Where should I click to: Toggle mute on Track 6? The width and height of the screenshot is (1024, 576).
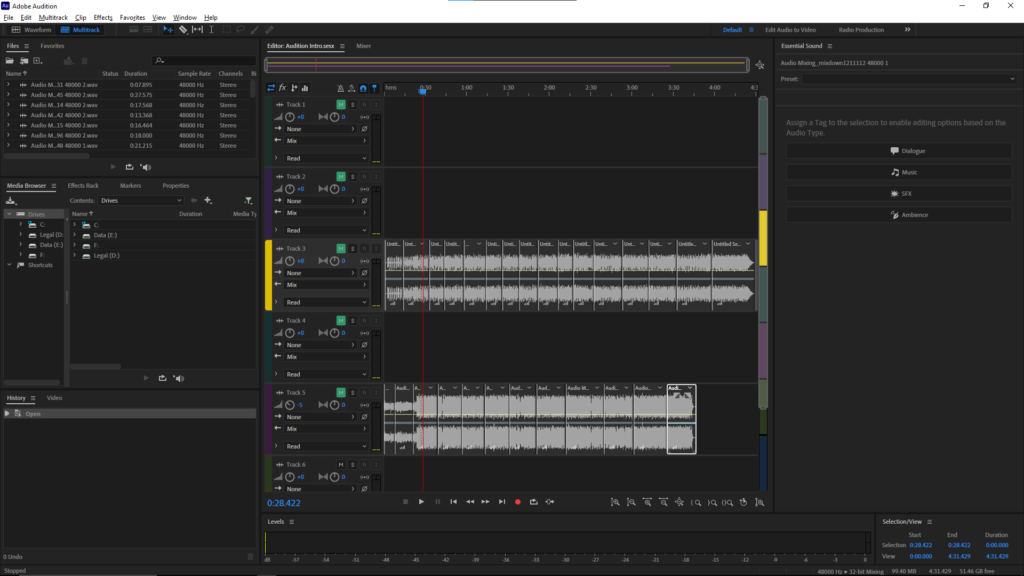click(341, 464)
